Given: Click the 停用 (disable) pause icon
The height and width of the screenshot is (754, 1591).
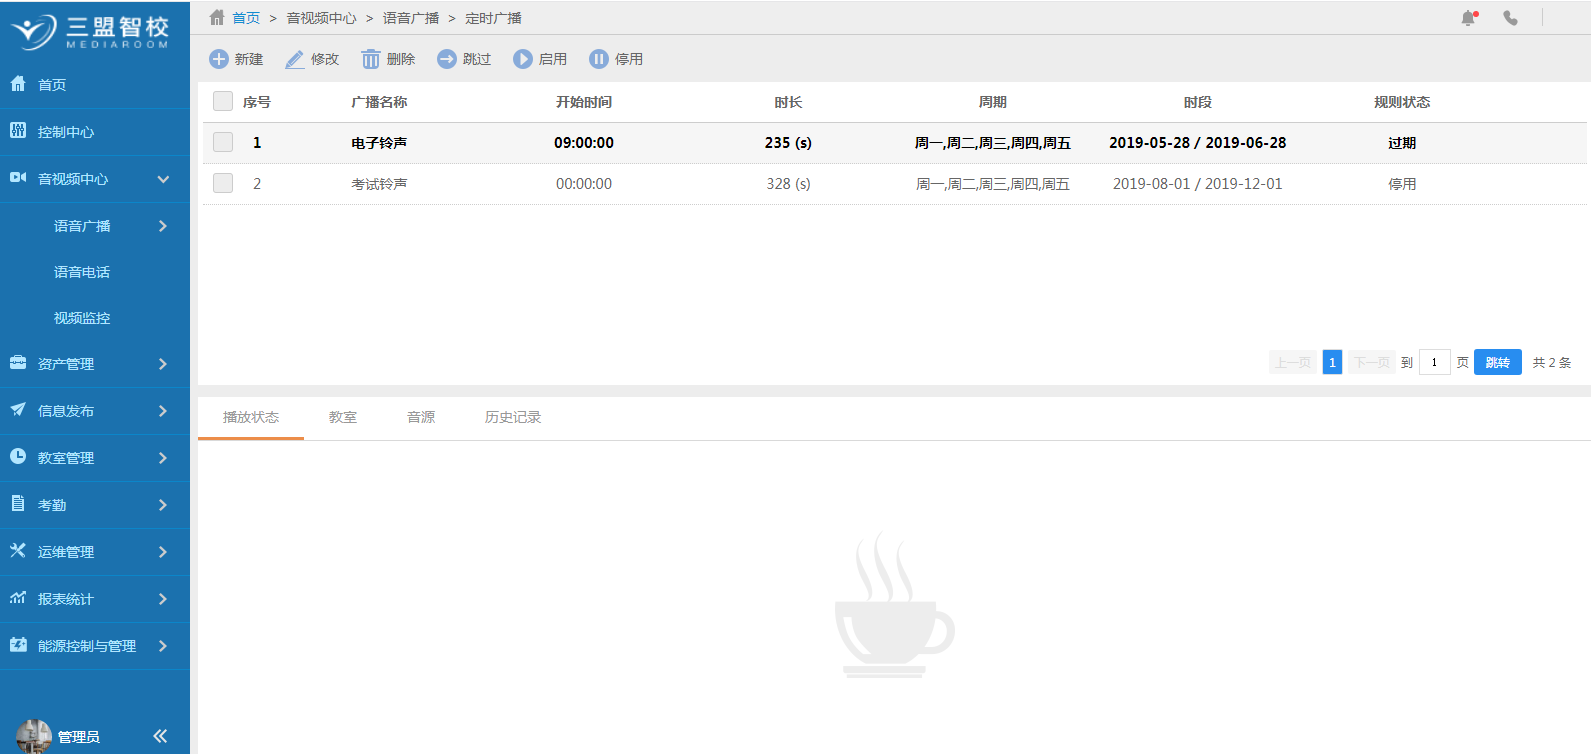Looking at the screenshot, I should tap(599, 59).
